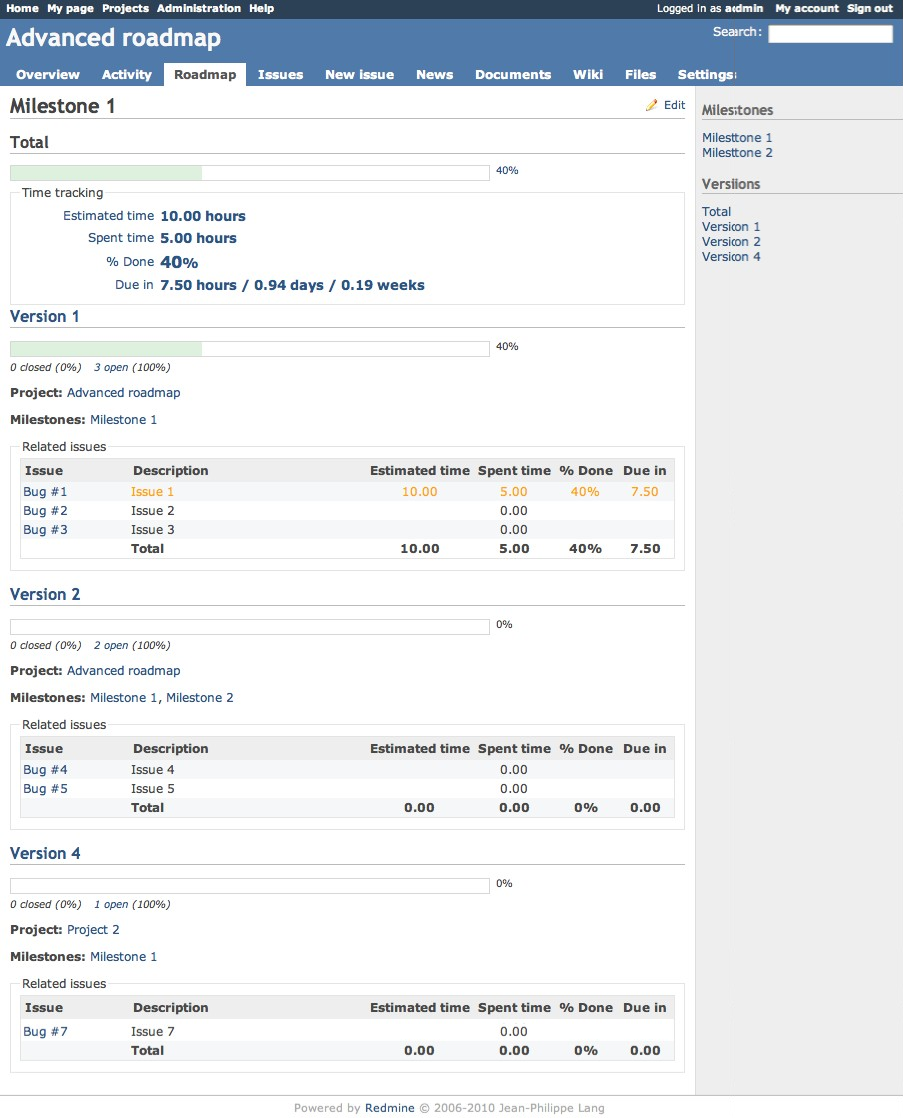Open the 3 open issues link
Viewport: 903px width, 1118px height.
pyautogui.click(x=111, y=367)
